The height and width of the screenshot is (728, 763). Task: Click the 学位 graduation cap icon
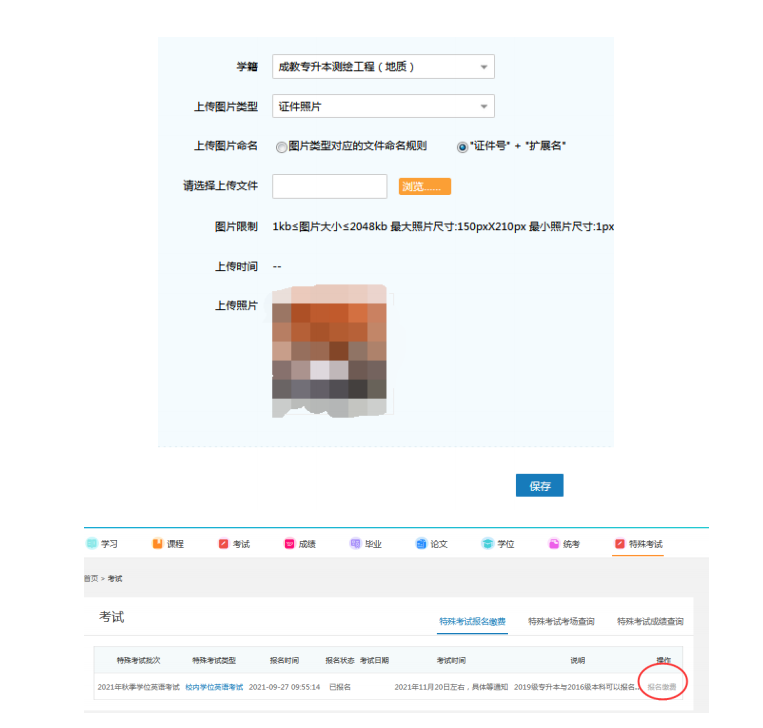[488, 544]
